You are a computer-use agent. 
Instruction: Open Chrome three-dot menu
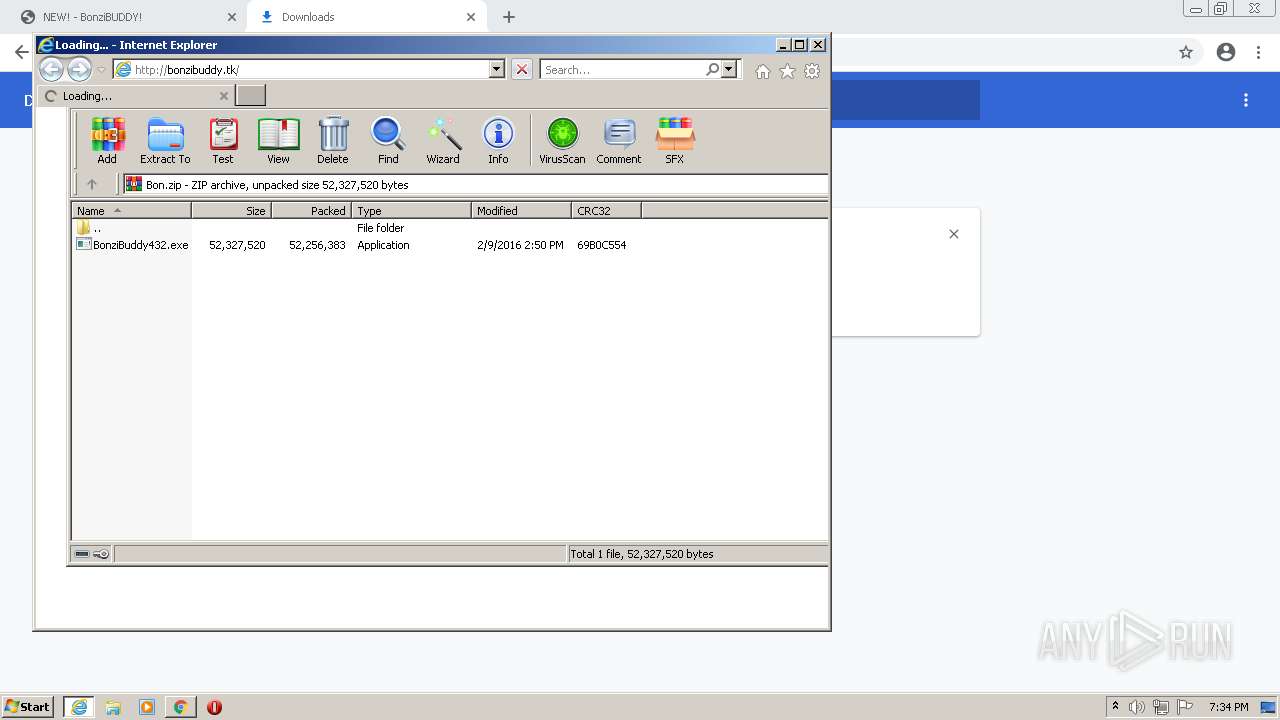1258,52
